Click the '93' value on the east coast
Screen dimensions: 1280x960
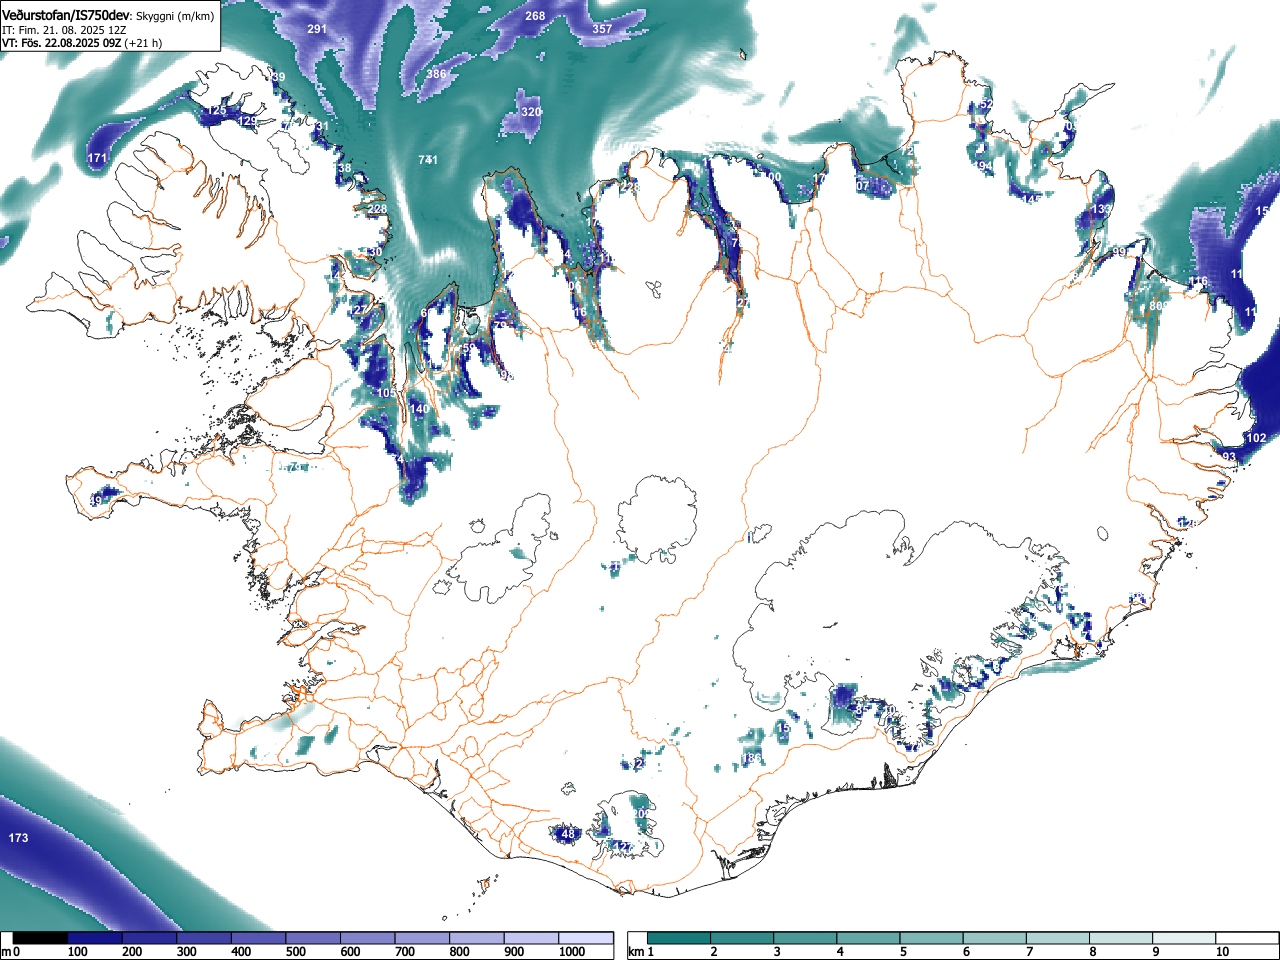[1229, 457]
